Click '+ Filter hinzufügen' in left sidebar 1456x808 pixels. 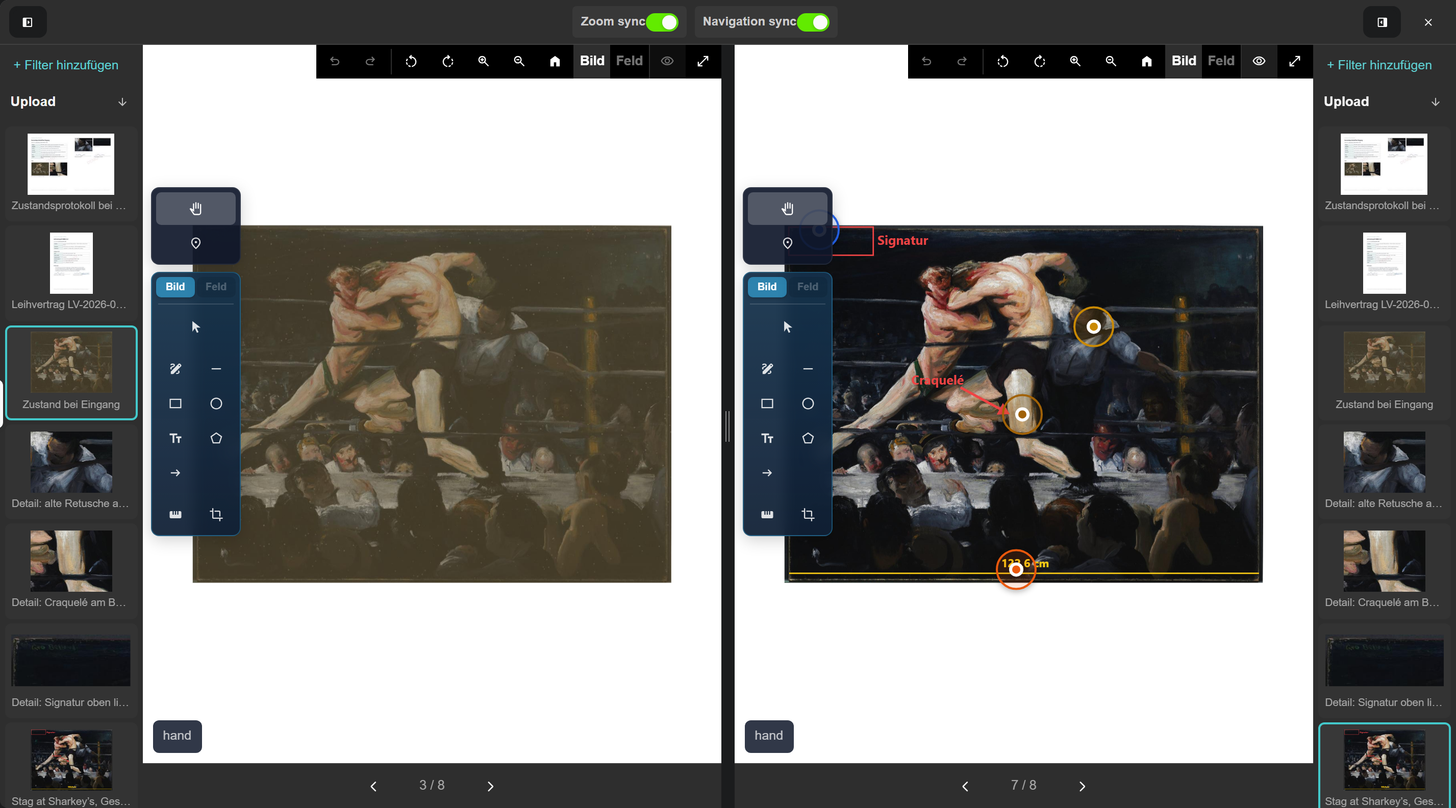point(66,65)
